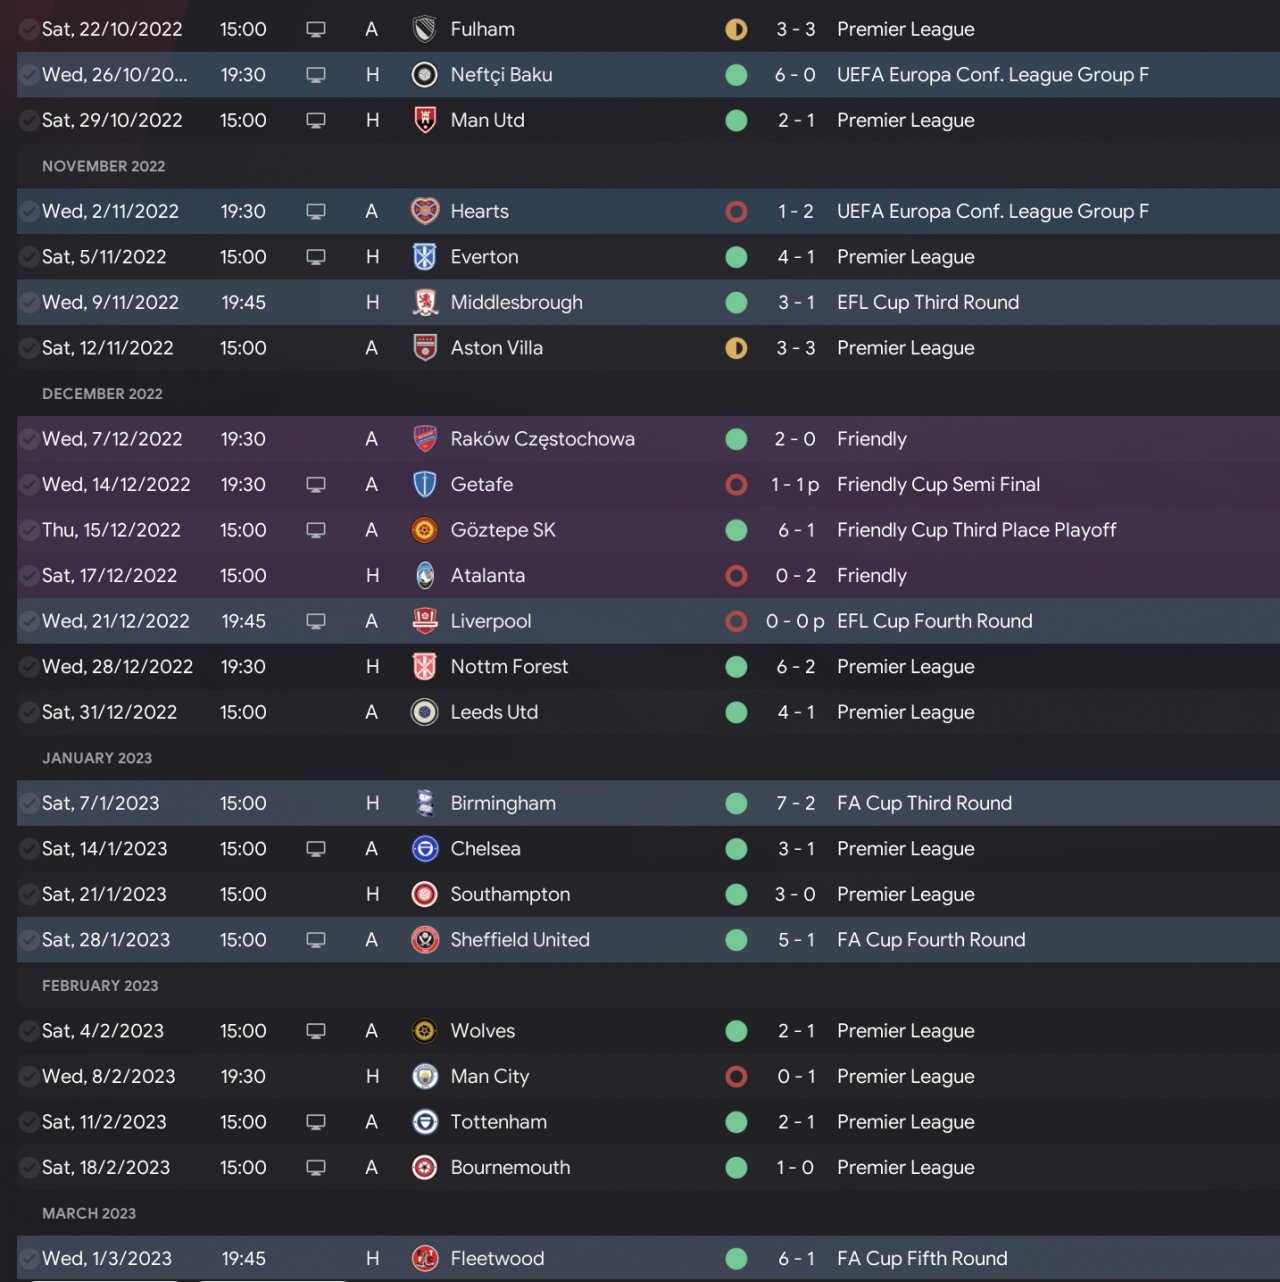Click the NOVEMBER 2022 month header
Image resolution: width=1280 pixels, height=1282 pixels.
[x=104, y=166]
